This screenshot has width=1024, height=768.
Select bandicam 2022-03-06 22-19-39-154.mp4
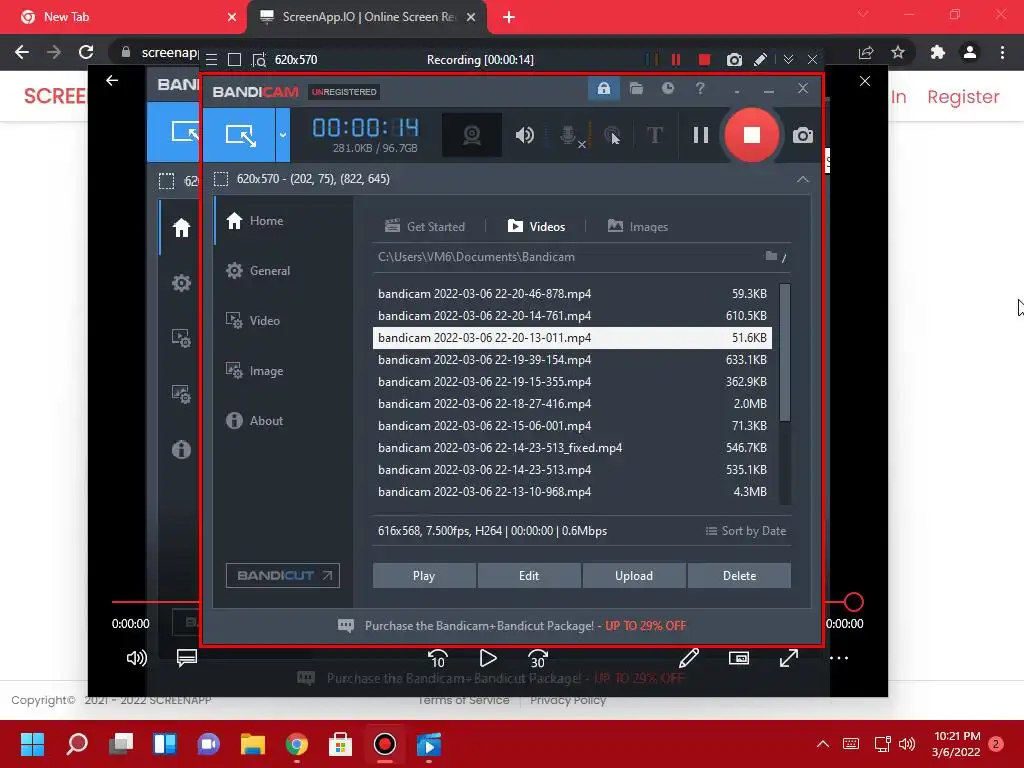pos(572,360)
